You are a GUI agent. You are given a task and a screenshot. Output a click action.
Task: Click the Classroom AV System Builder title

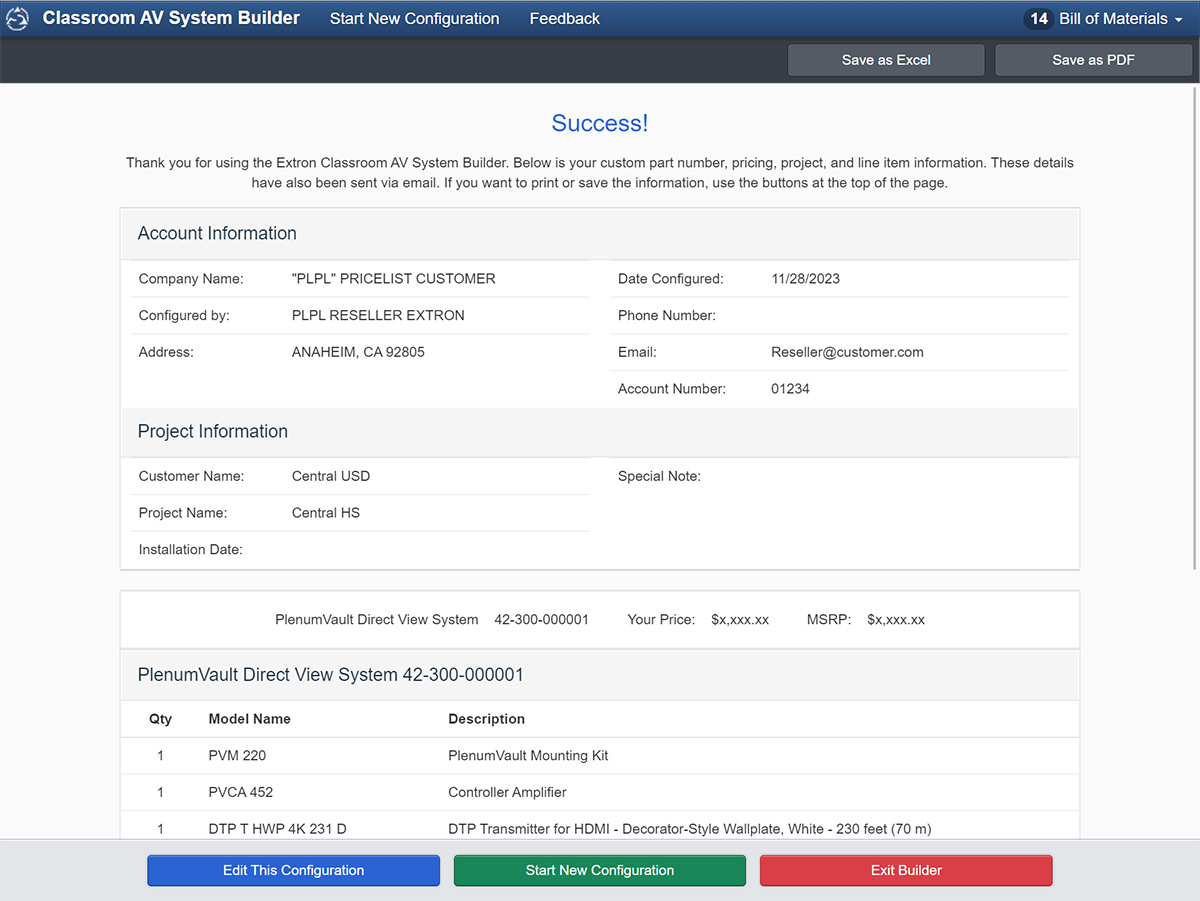click(x=171, y=18)
